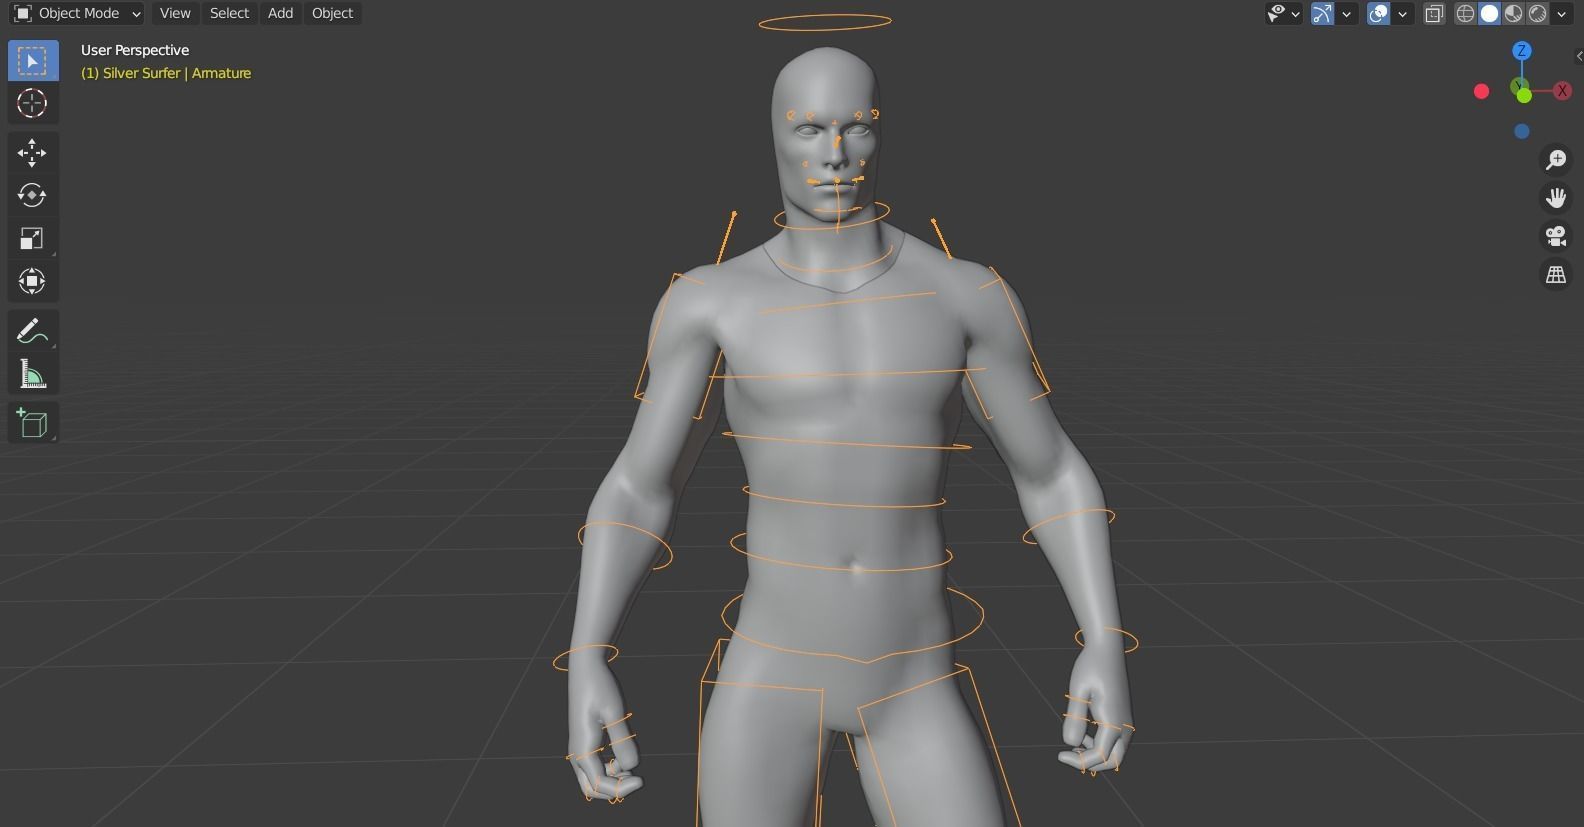Screen dimensions: 1584x827
Task: Select the Select Box tool
Action: pos(33,61)
